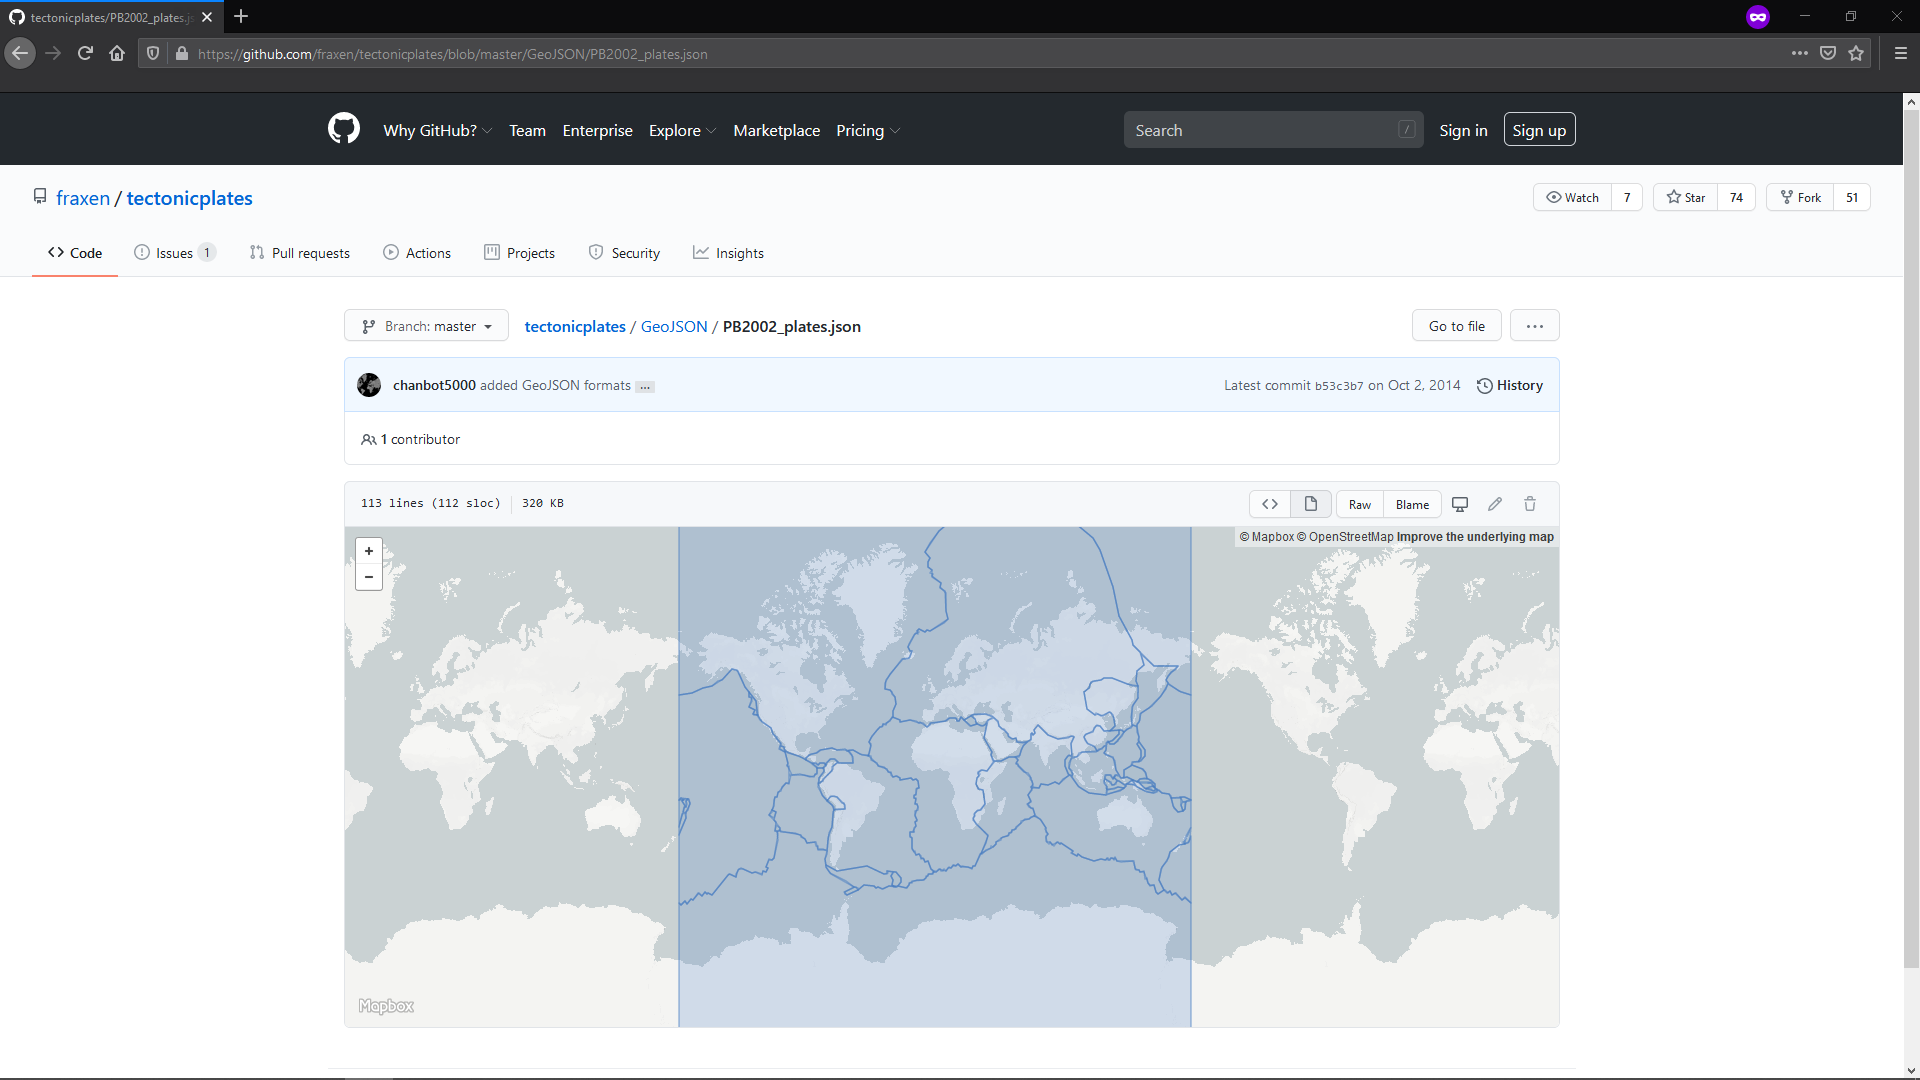The width and height of the screenshot is (1920, 1080).
Task: Click the browser reload icon
Action: point(85,54)
